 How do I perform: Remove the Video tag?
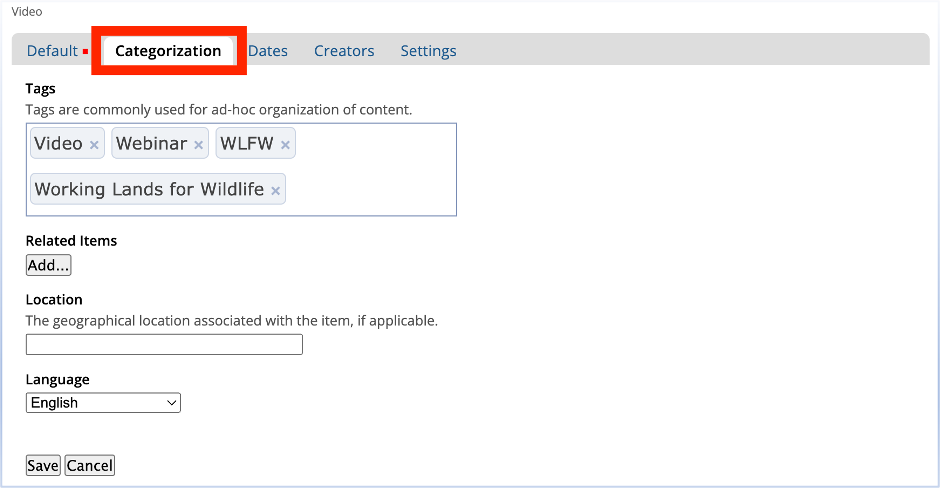tap(94, 145)
